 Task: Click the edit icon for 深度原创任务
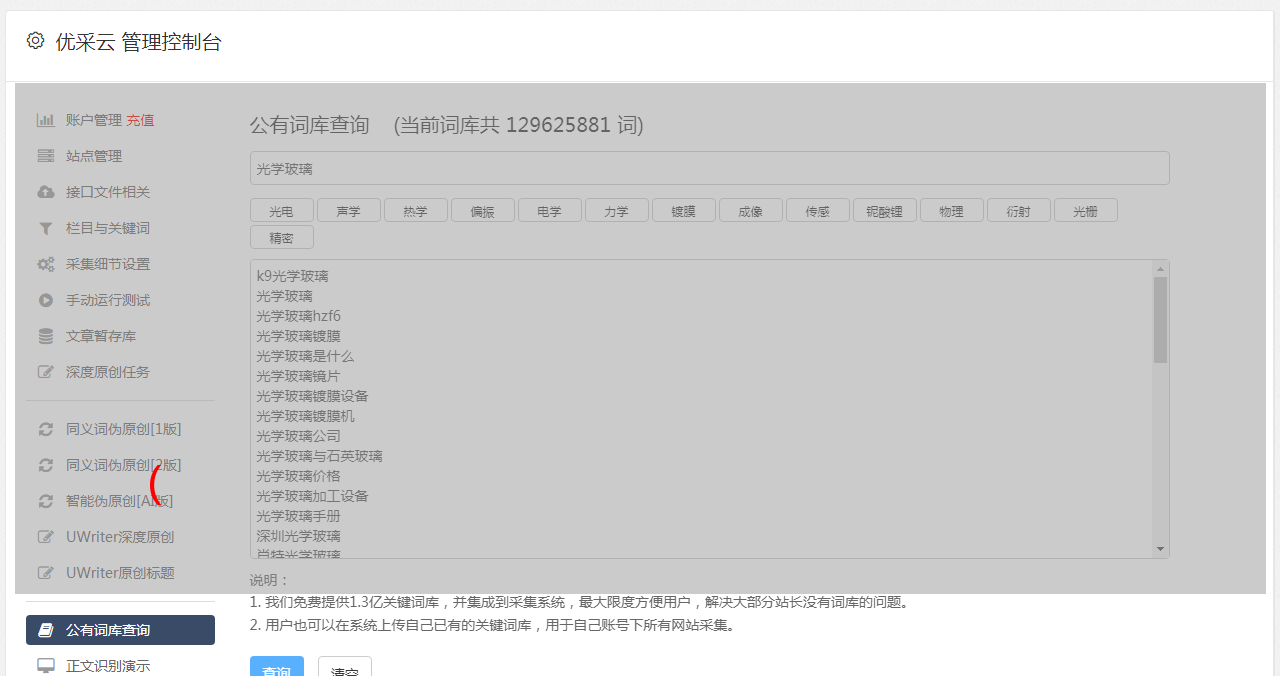tap(46, 372)
